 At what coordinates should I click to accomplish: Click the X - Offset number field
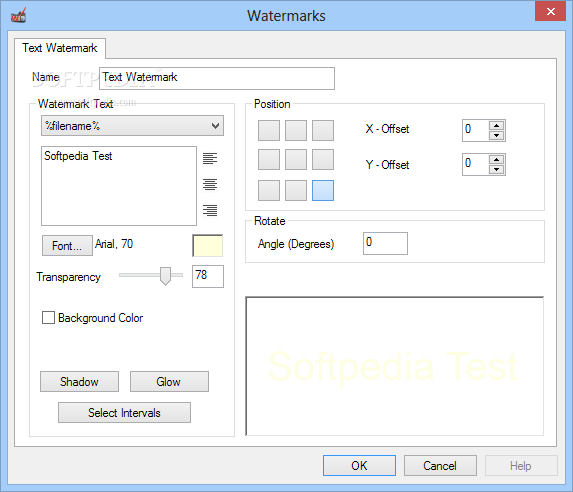(475, 130)
